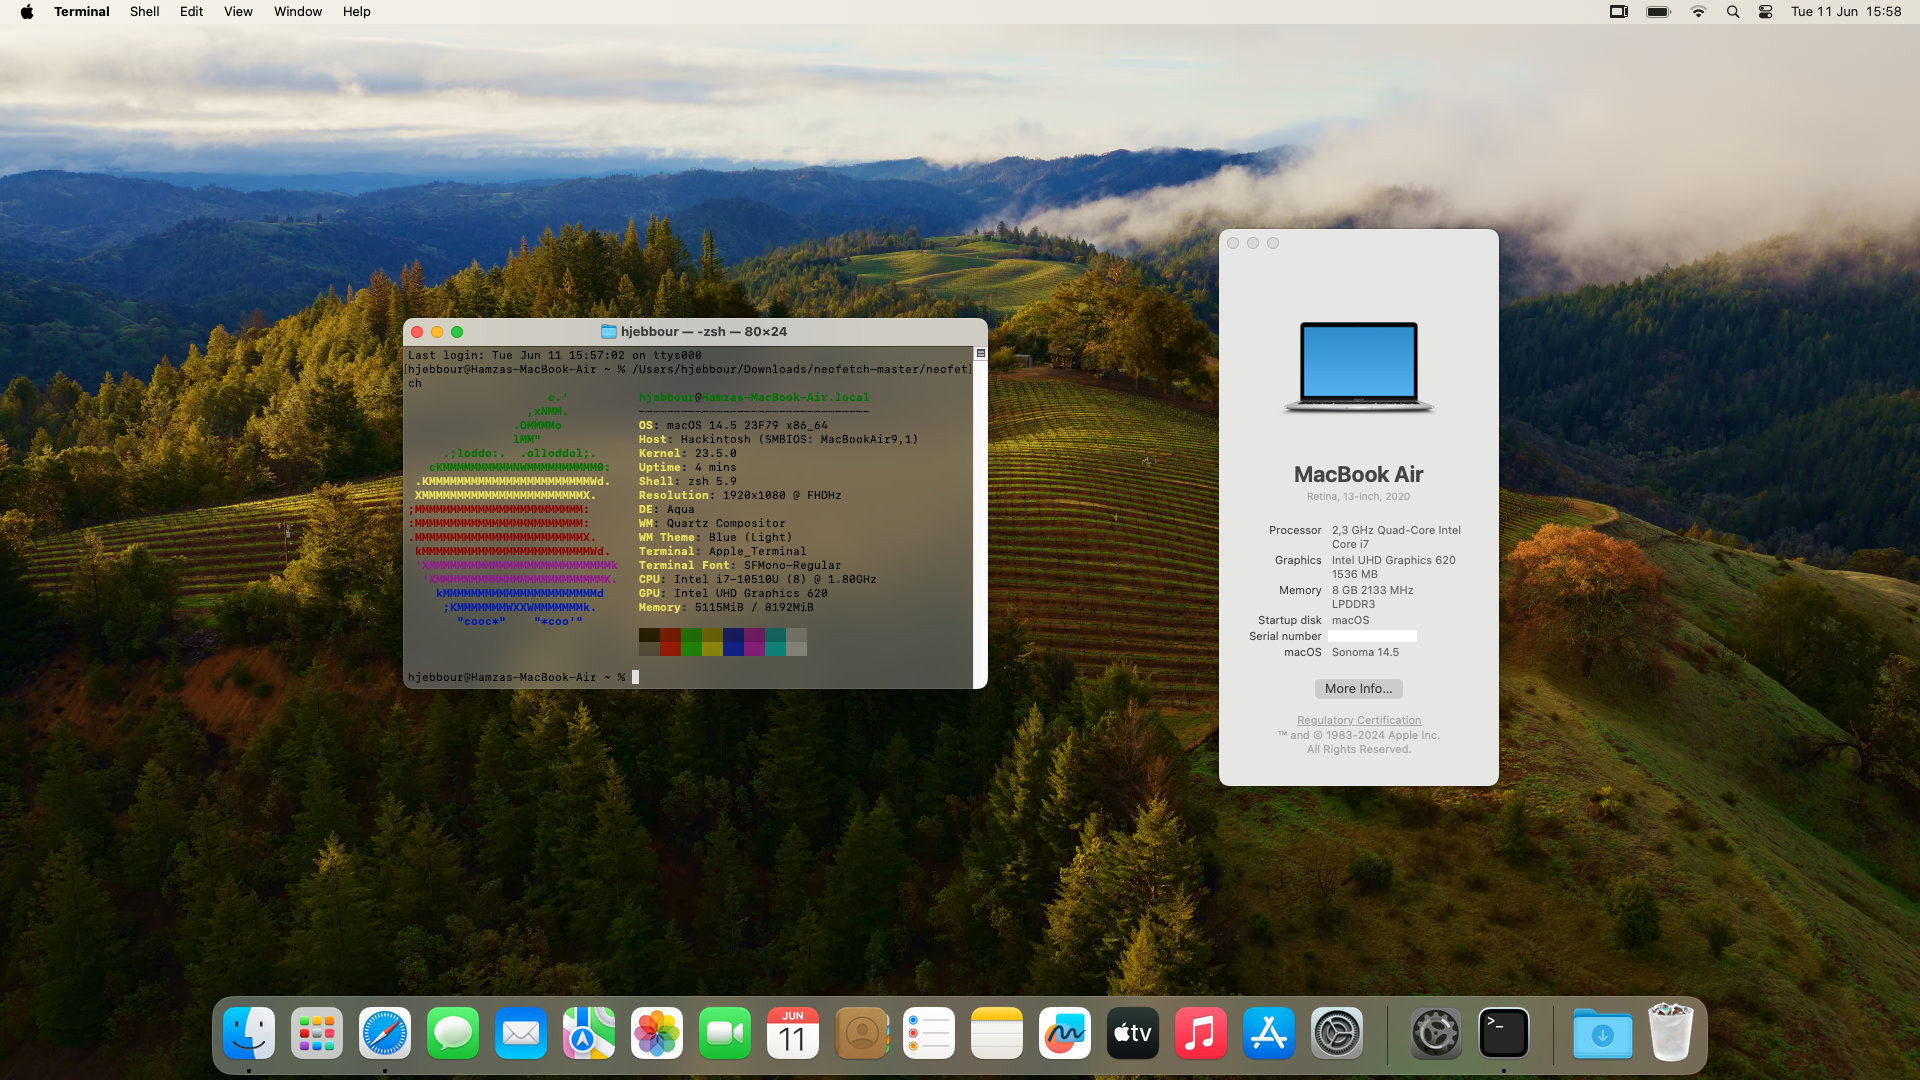This screenshot has height=1080, width=1920.
Task: Click the red color block in neofetch
Action: (670, 642)
